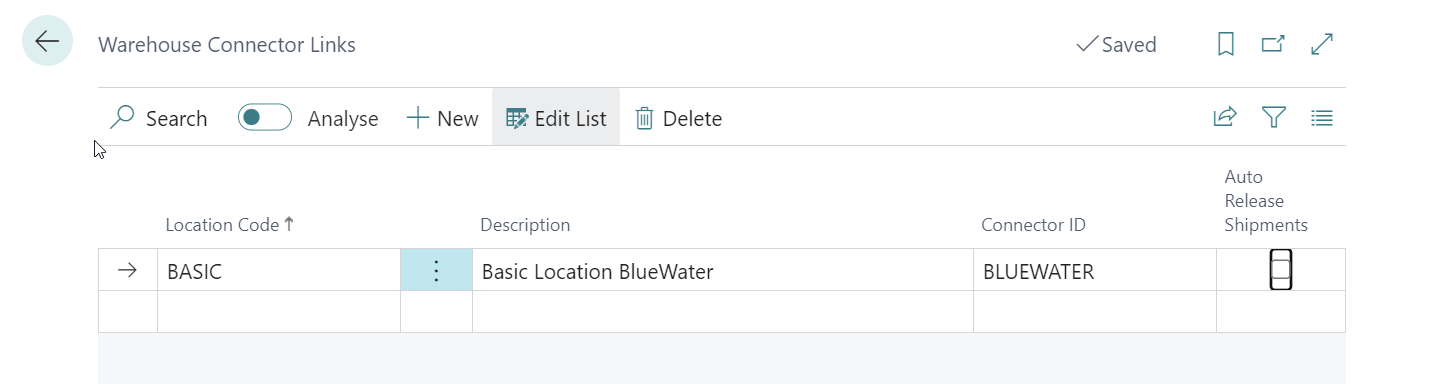The width and height of the screenshot is (1437, 384).
Task: Click the BASIC location code cell
Action: pos(279,270)
